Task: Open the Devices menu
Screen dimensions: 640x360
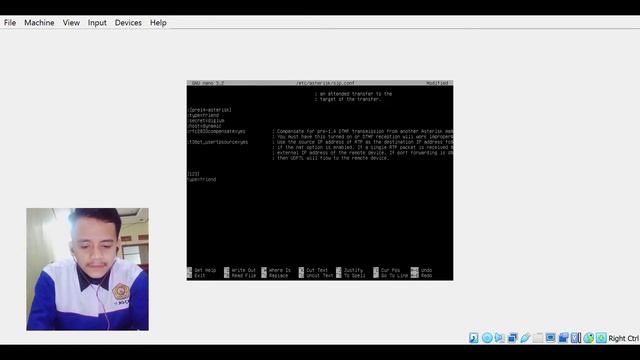Action: 128,23
